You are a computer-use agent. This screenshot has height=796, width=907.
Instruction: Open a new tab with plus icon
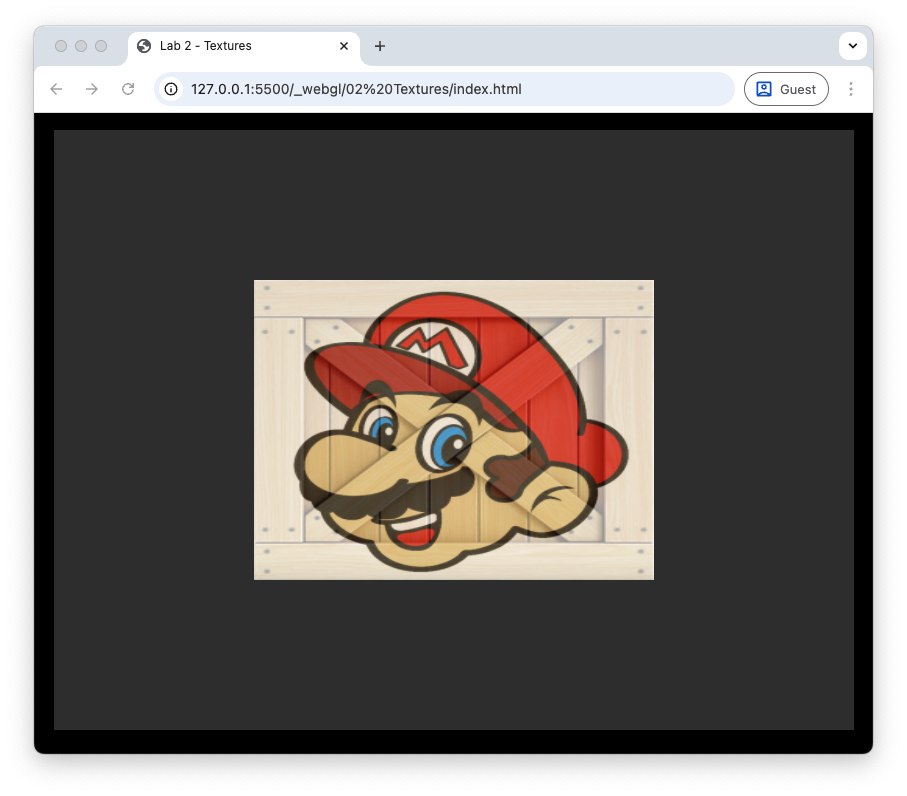(380, 46)
